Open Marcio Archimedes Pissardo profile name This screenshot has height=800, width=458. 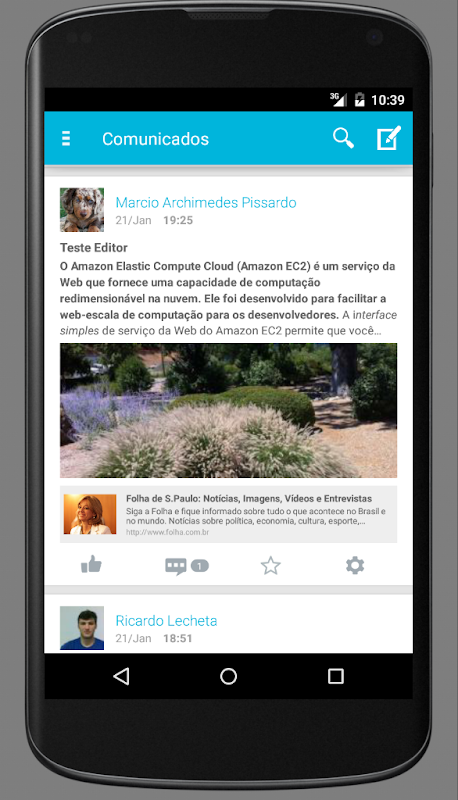point(206,203)
